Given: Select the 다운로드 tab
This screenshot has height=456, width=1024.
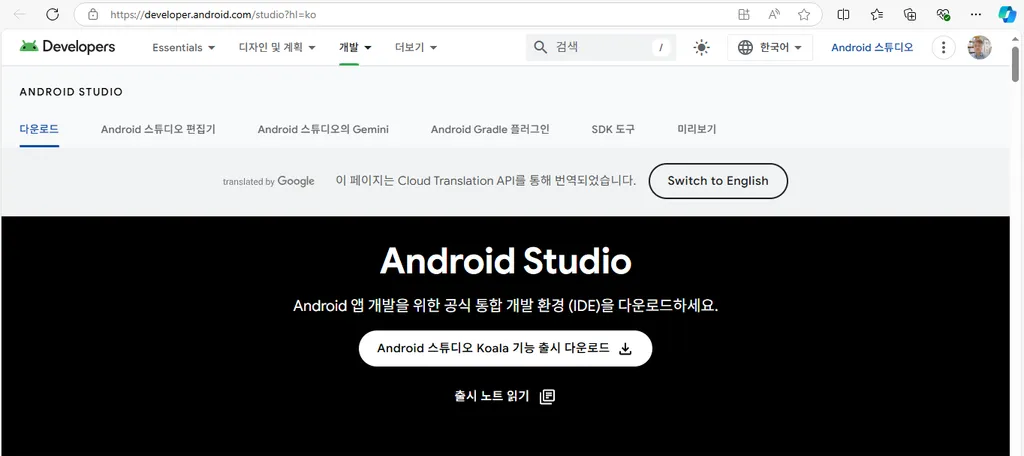Looking at the screenshot, I should tap(39, 129).
